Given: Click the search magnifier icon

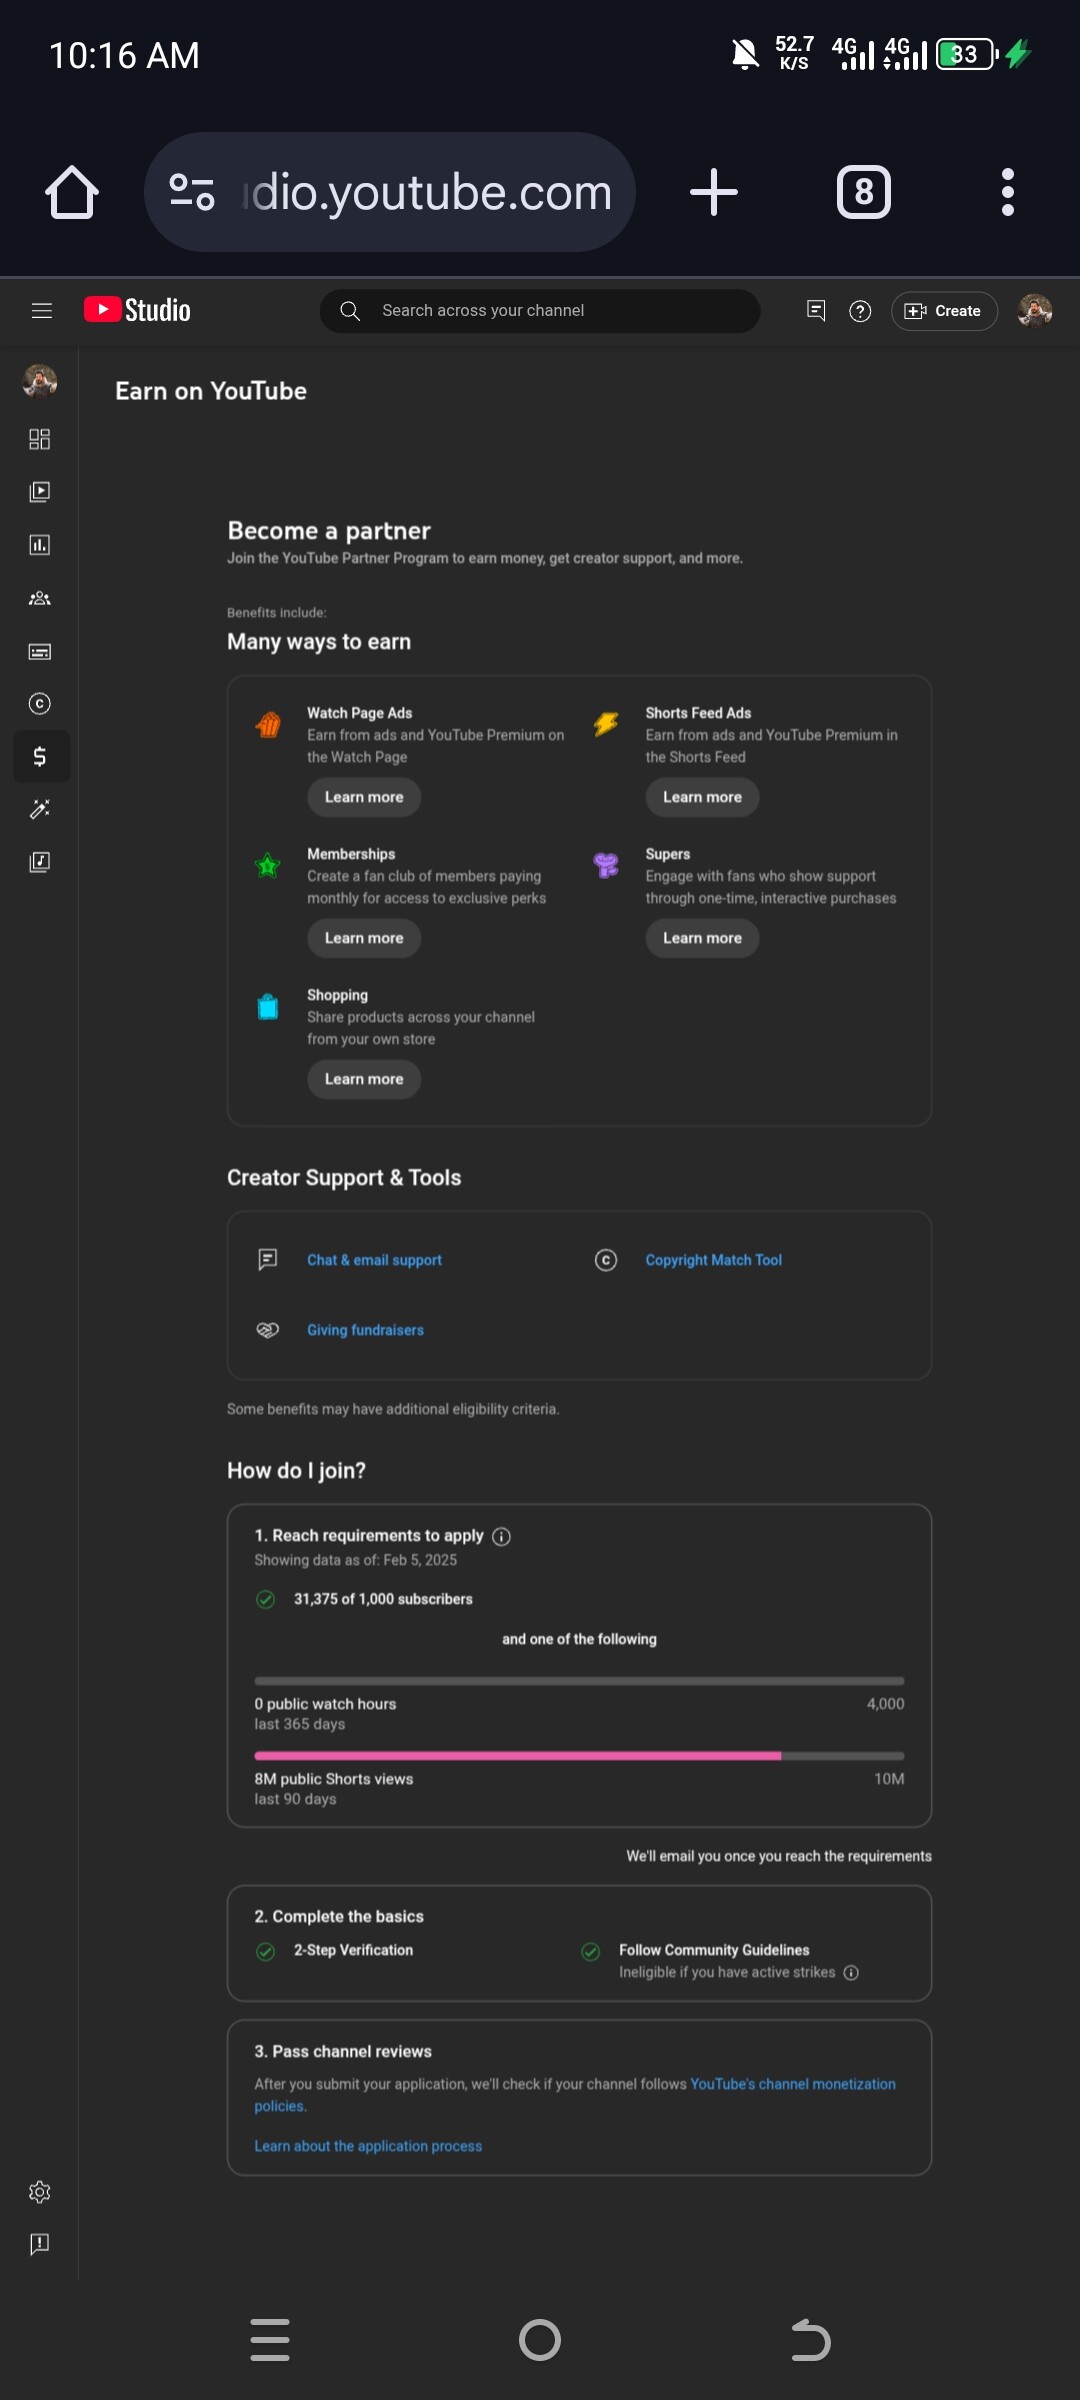Looking at the screenshot, I should tap(350, 311).
